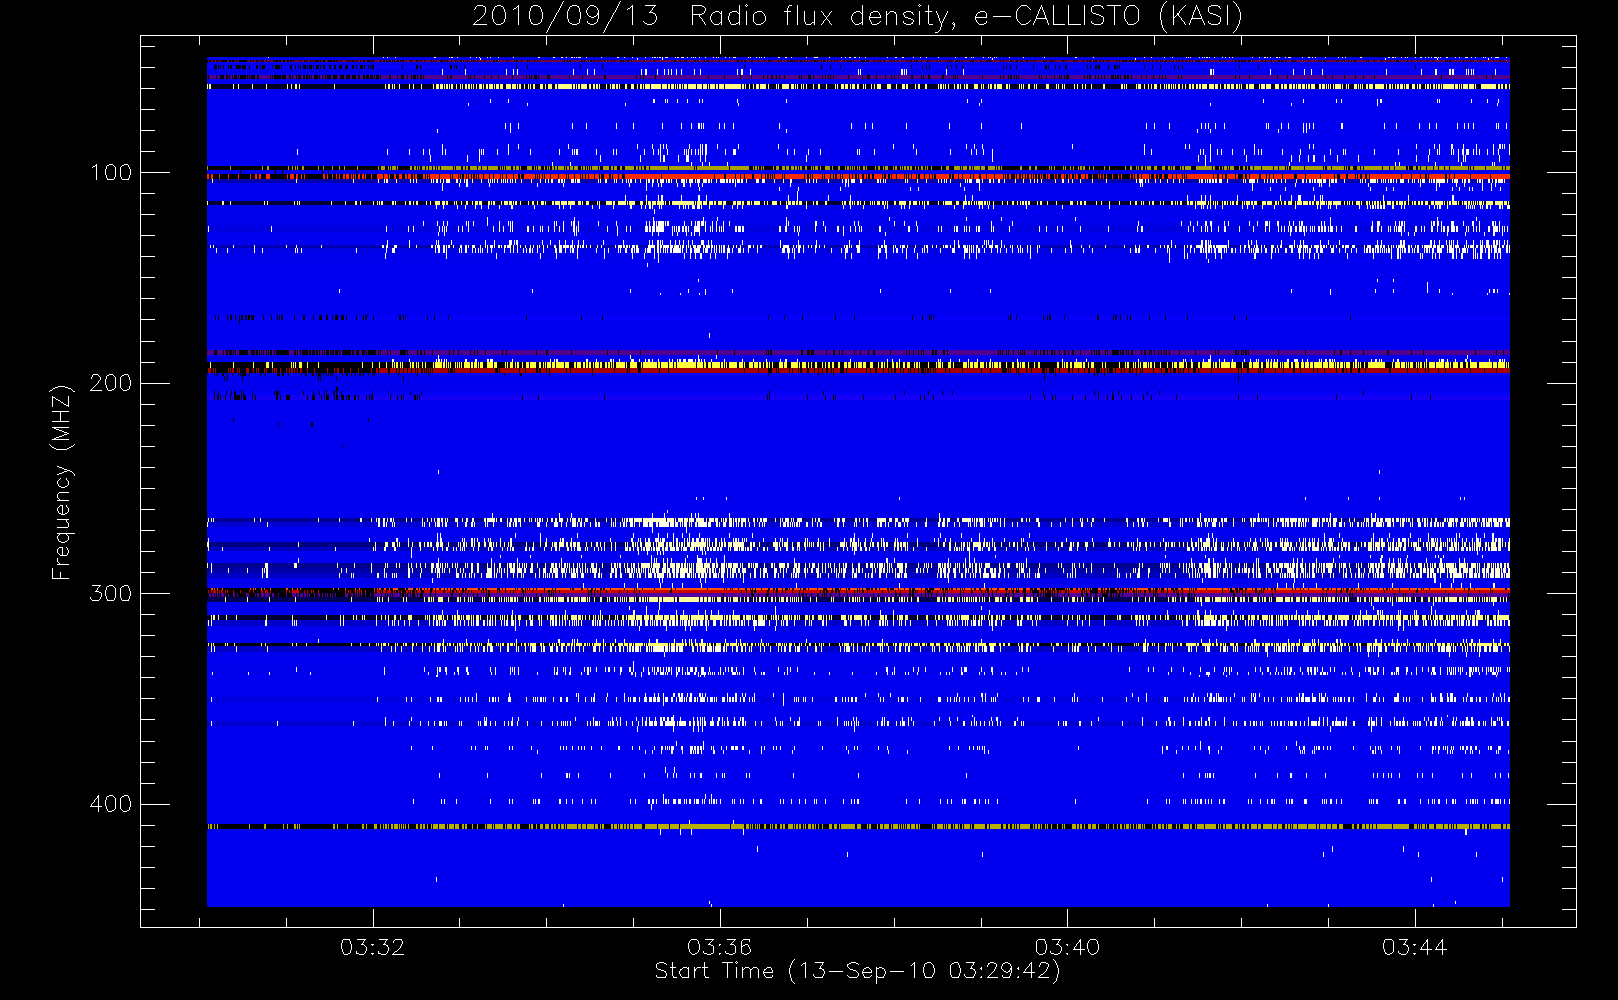Select the 300 frequency tick label
This screenshot has width=1618, height=1000.
click(x=111, y=593)
